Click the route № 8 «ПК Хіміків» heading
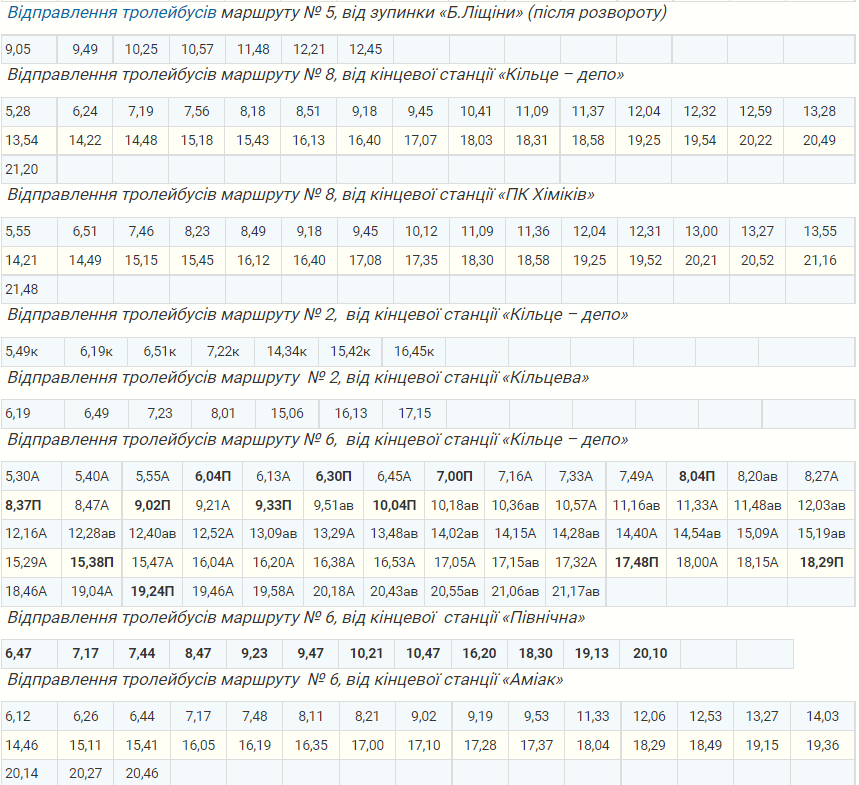The width and height of the screenshot is (859, 785). click(x=301, y=194)
